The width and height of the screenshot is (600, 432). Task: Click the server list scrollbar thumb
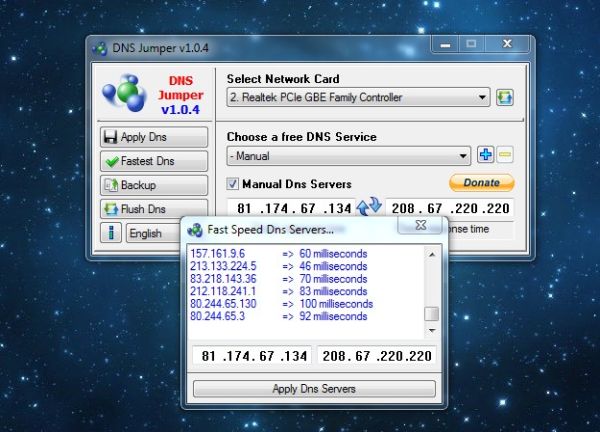(x=431, y=313)
